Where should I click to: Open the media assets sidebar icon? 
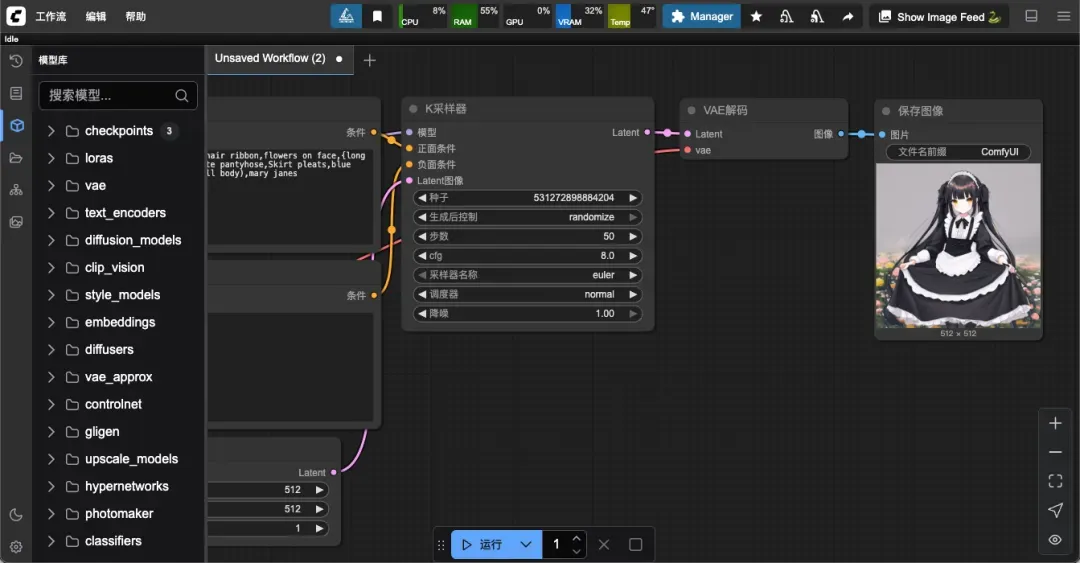[x=16, y=222]
